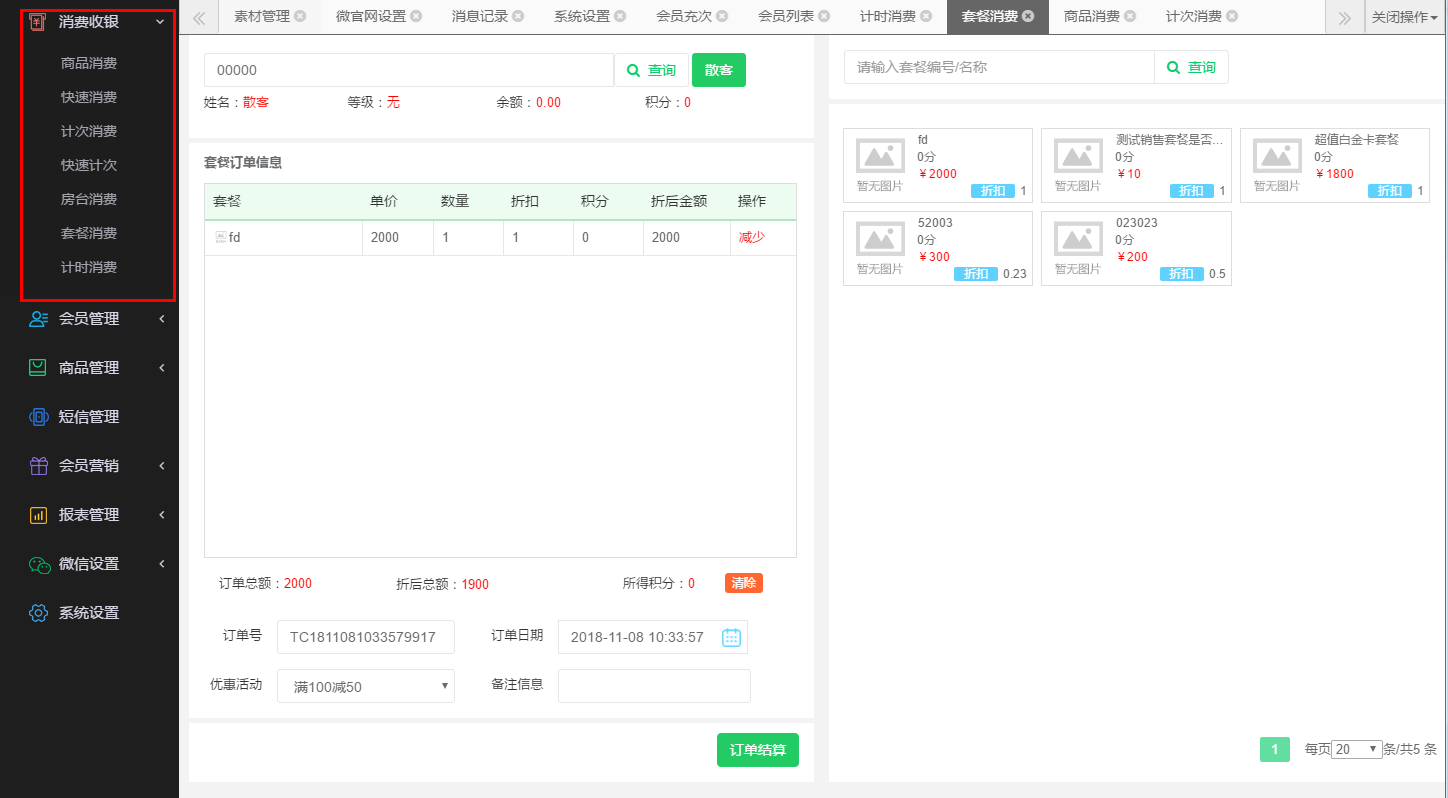The width and height of the screenshot is (1448, 798).
Task: Click the green 散客 button
Action: pos(719,70)
